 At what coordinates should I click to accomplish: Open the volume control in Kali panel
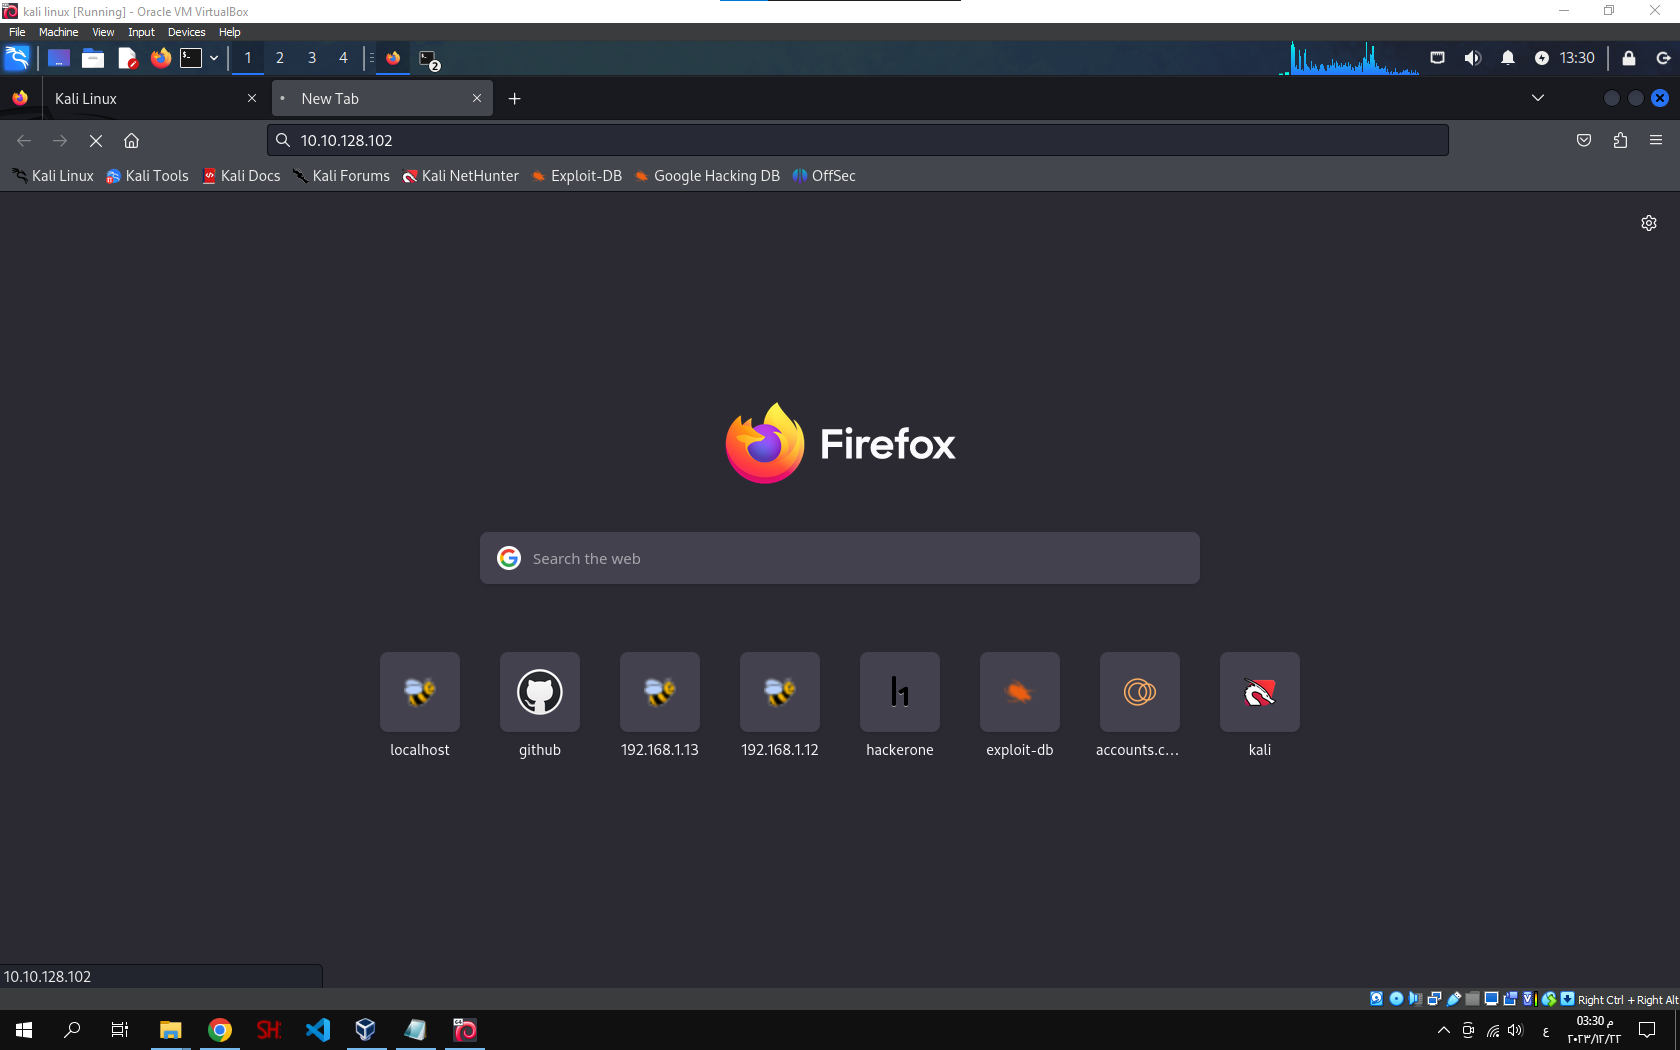(x=1472, y=58)
